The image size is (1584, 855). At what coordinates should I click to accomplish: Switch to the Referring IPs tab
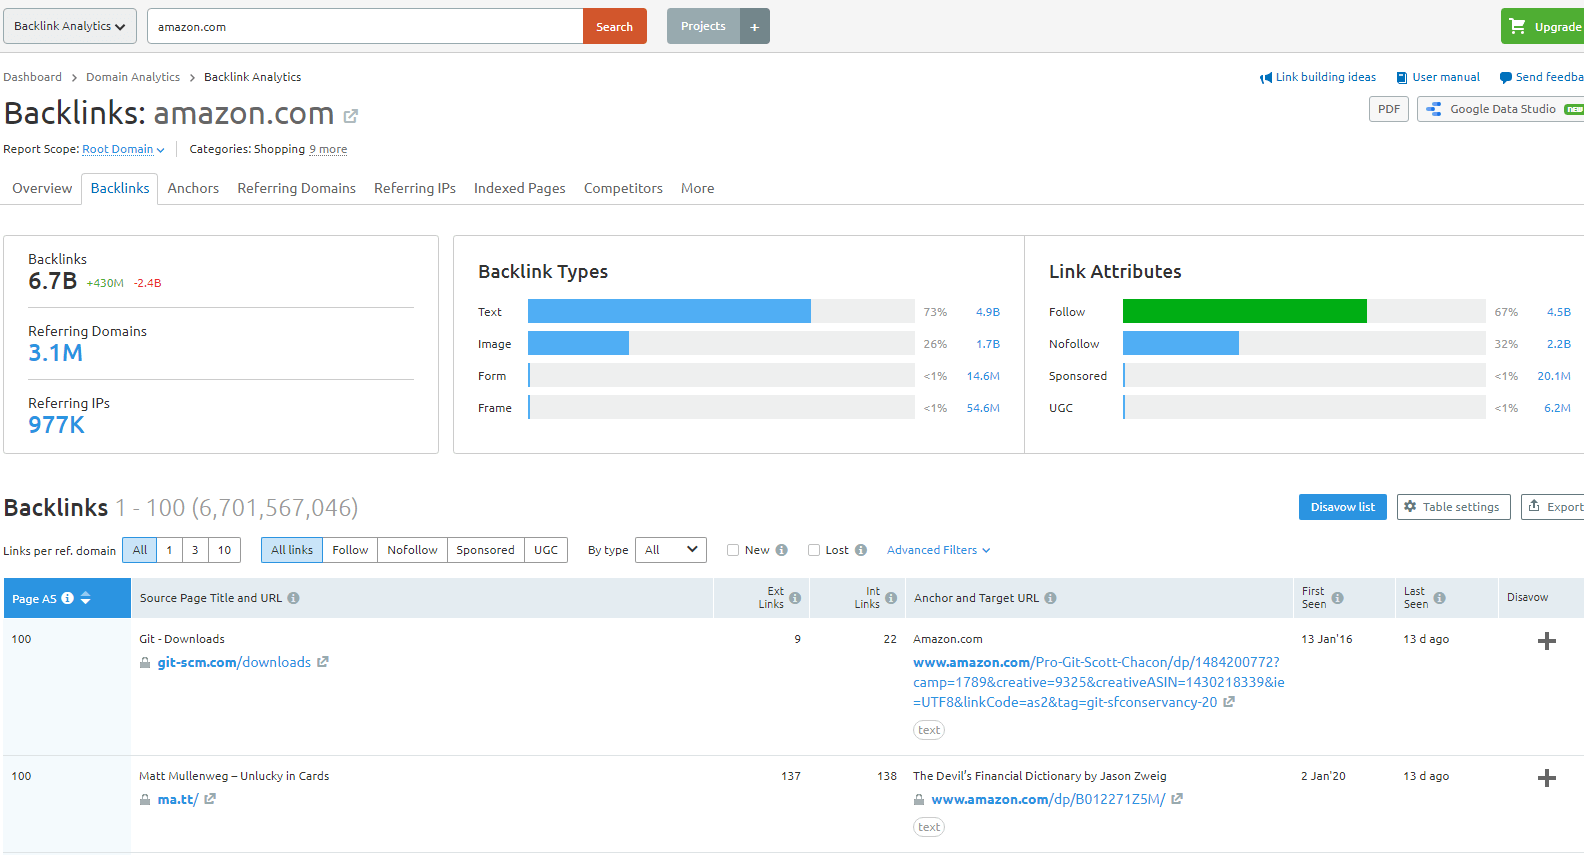[415, 188]
